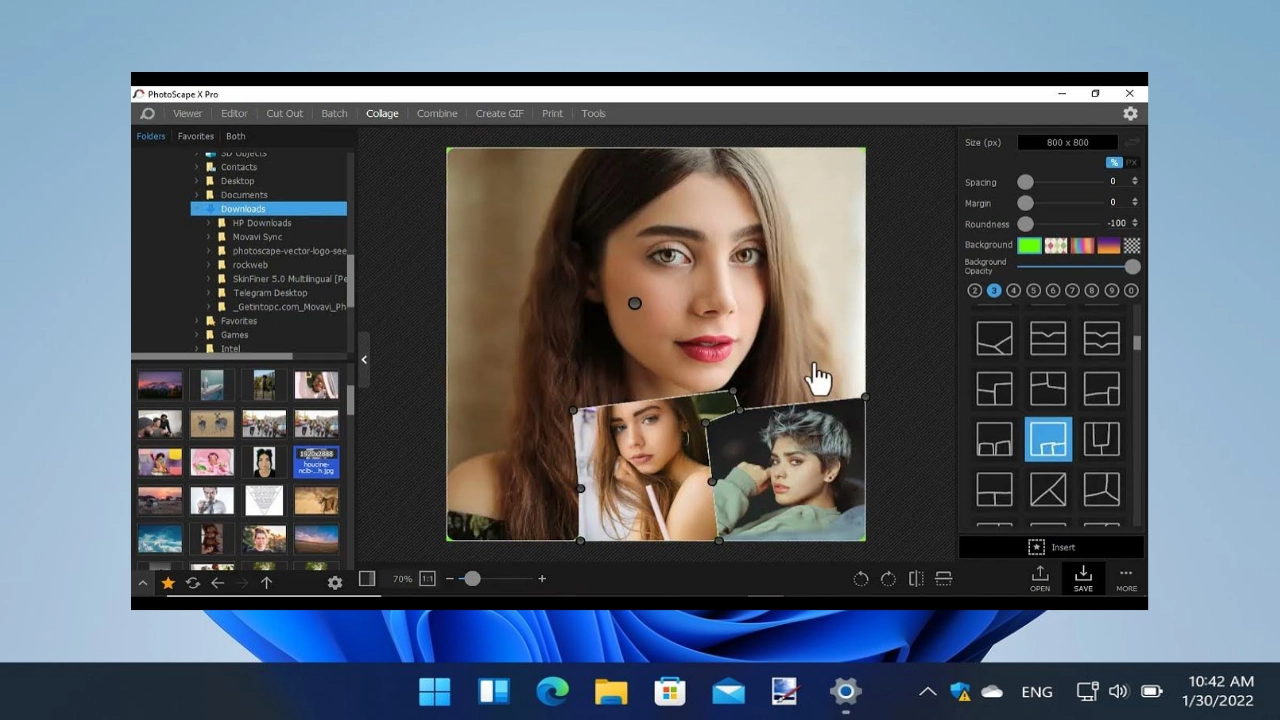Click the Background Opacity slider handle

click(x=1132, y=267)
